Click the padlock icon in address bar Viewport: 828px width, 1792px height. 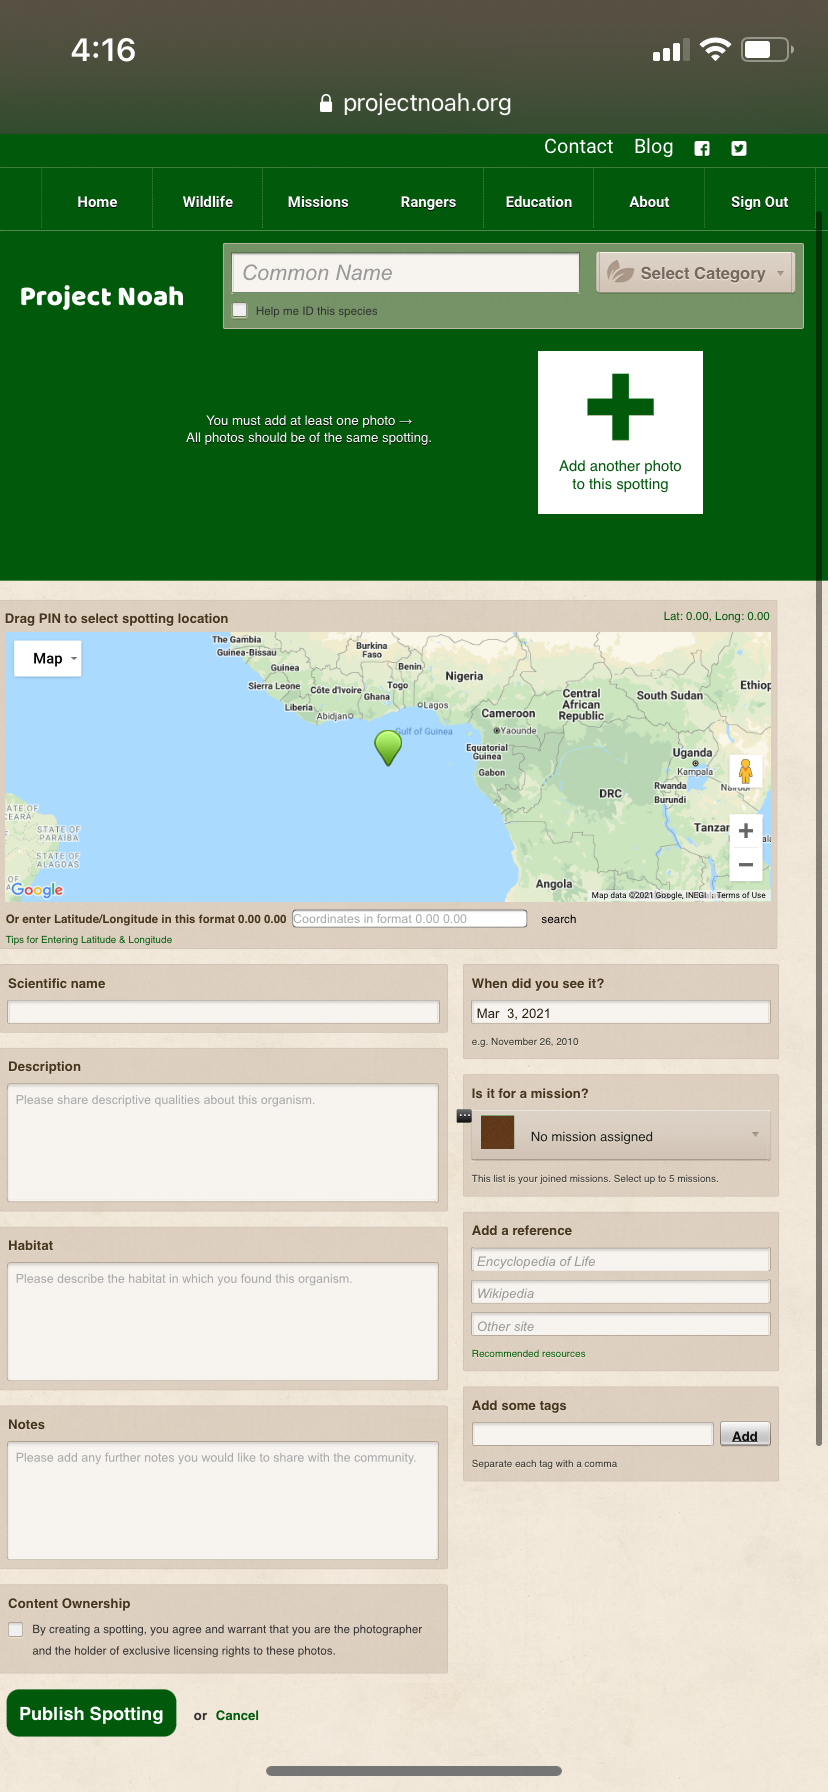click(x=325, y=103)
